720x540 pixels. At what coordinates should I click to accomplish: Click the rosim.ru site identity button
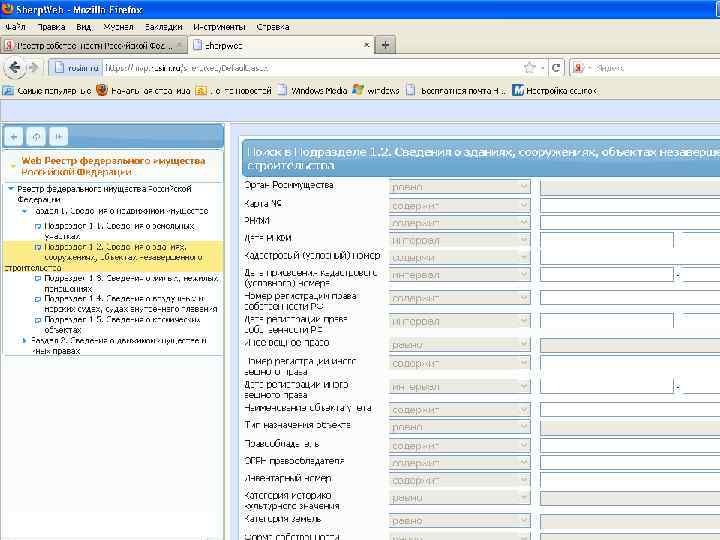coord(75,68)
